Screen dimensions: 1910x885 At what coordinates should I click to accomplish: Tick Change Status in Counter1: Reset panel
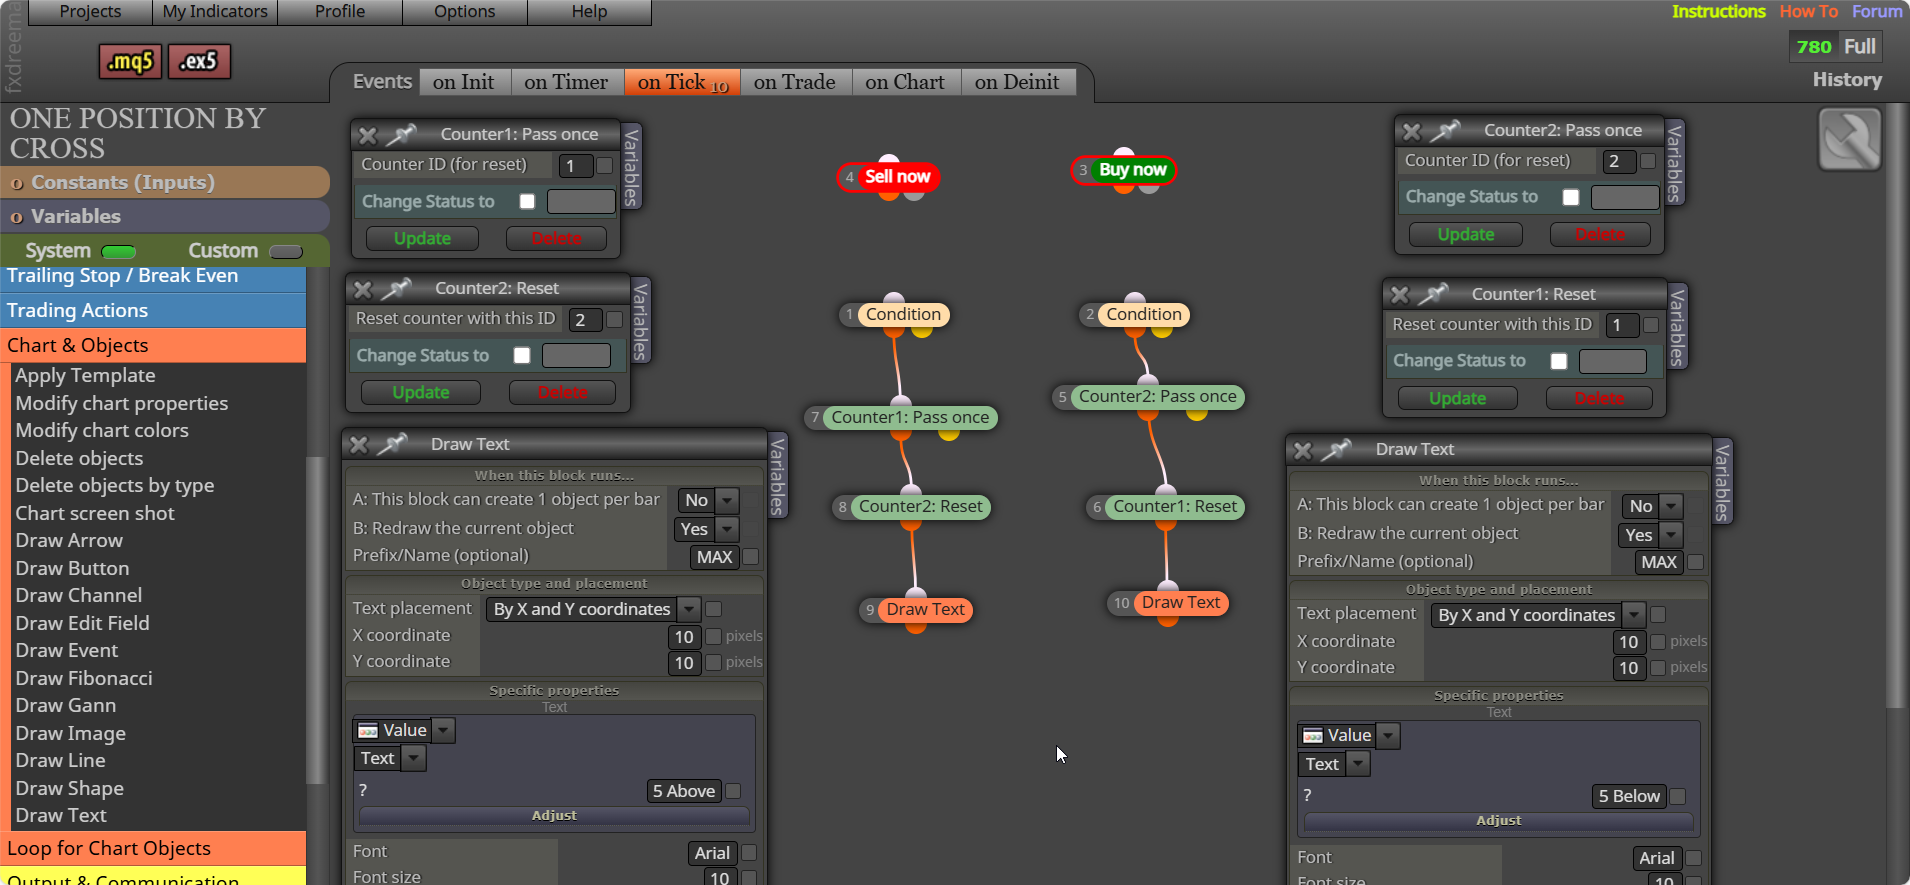pos(1559,361)
